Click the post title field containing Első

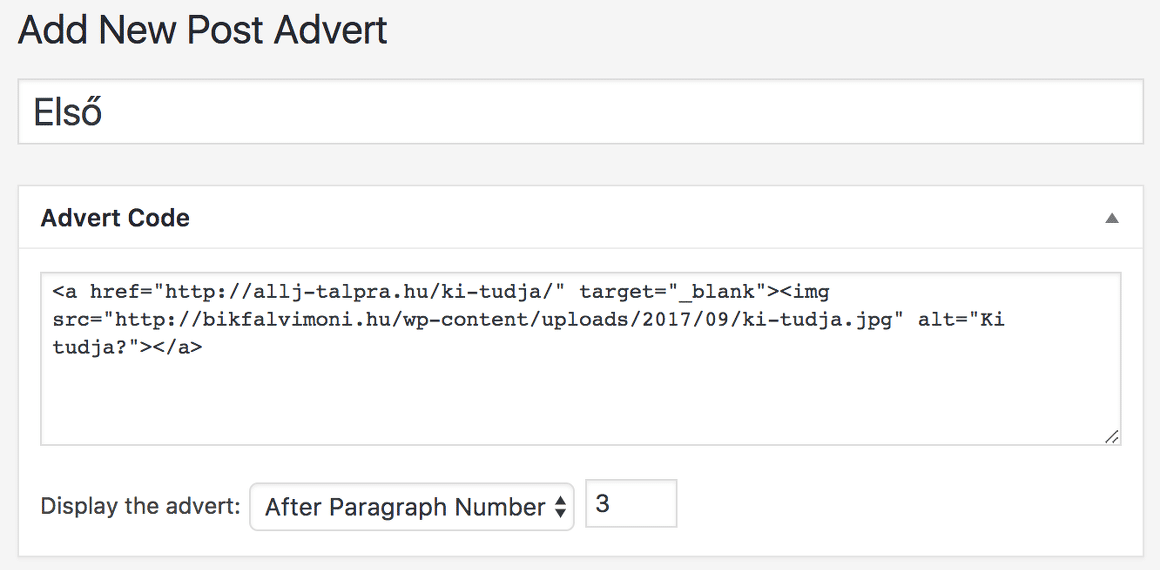coord(581,112)
